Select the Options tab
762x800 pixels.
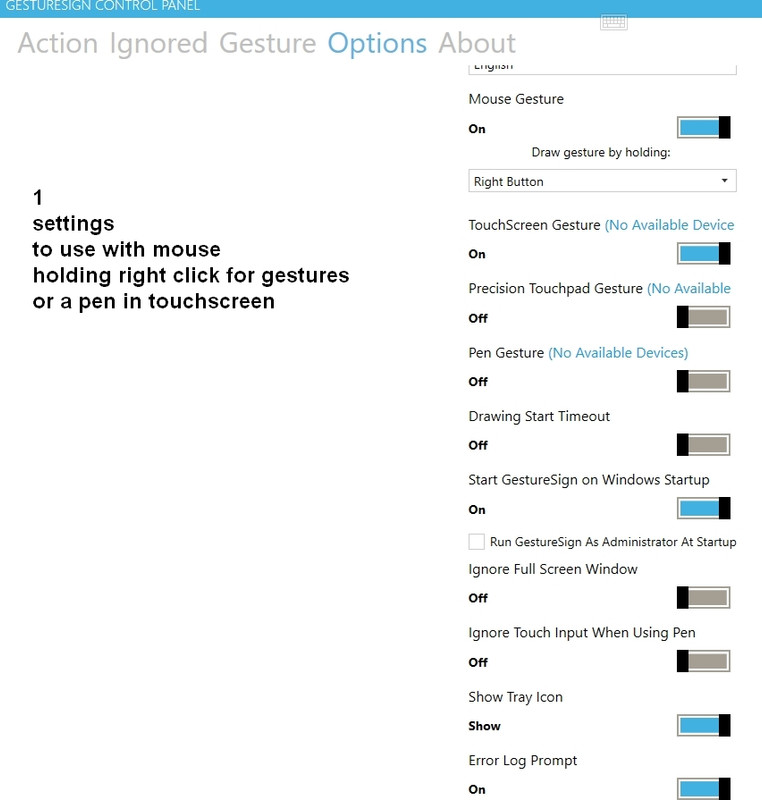tap(377, 43)
